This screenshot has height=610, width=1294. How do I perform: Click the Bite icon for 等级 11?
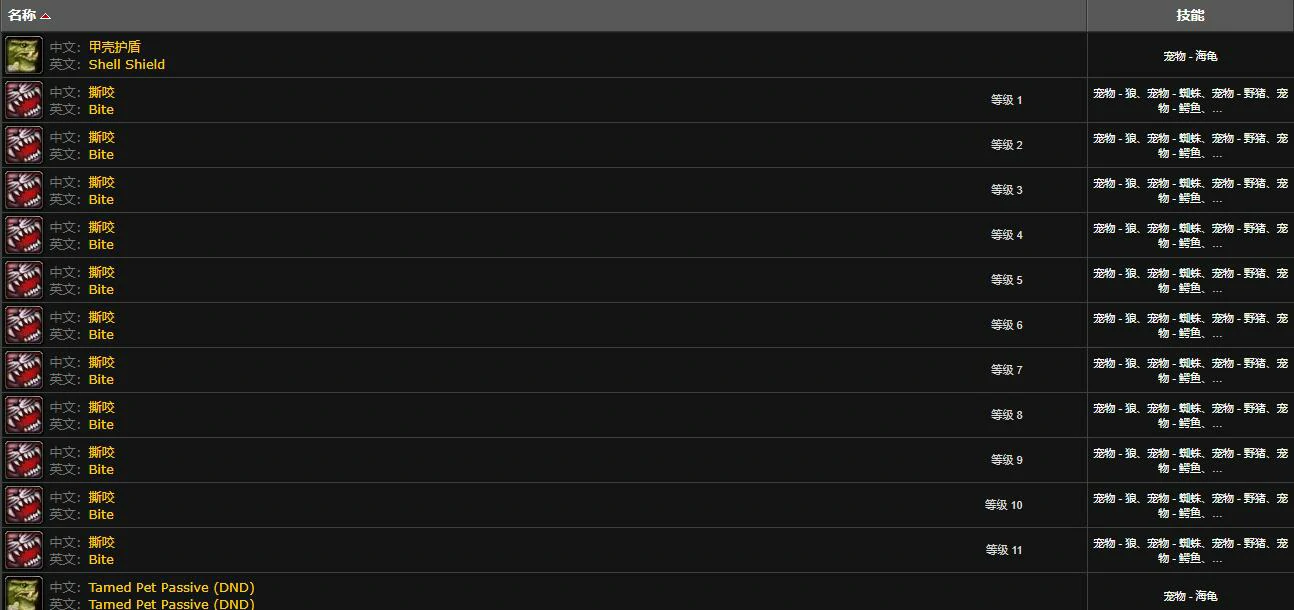click(24, 550)
